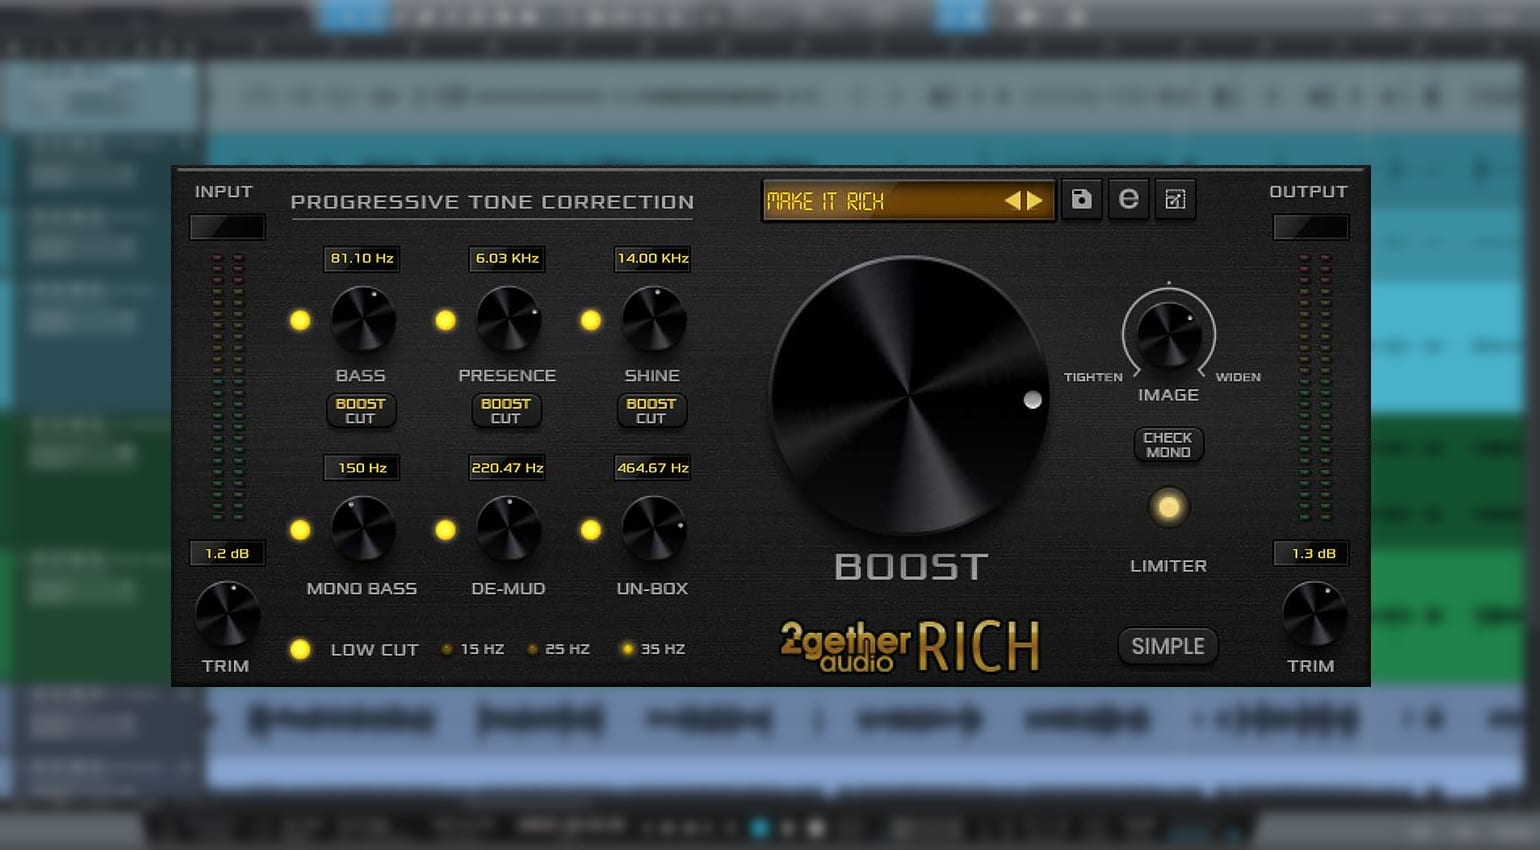Viewport: 1540px width, 850px height.
Task: Switch BASS Boost/Cut mode button
Action: pyautogui.click(x=360, y=411)
